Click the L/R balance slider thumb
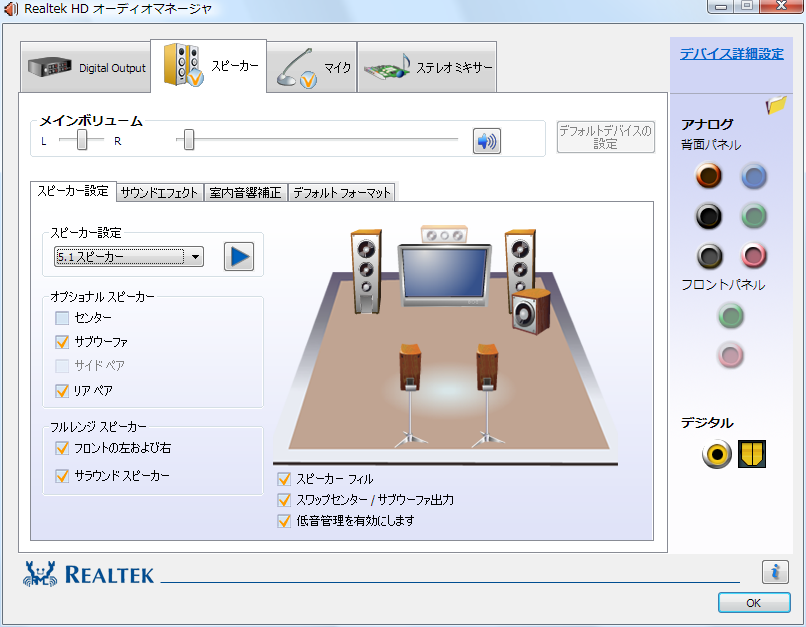The width and height of the screenshot is (806, 627). (x=82, y=139)
